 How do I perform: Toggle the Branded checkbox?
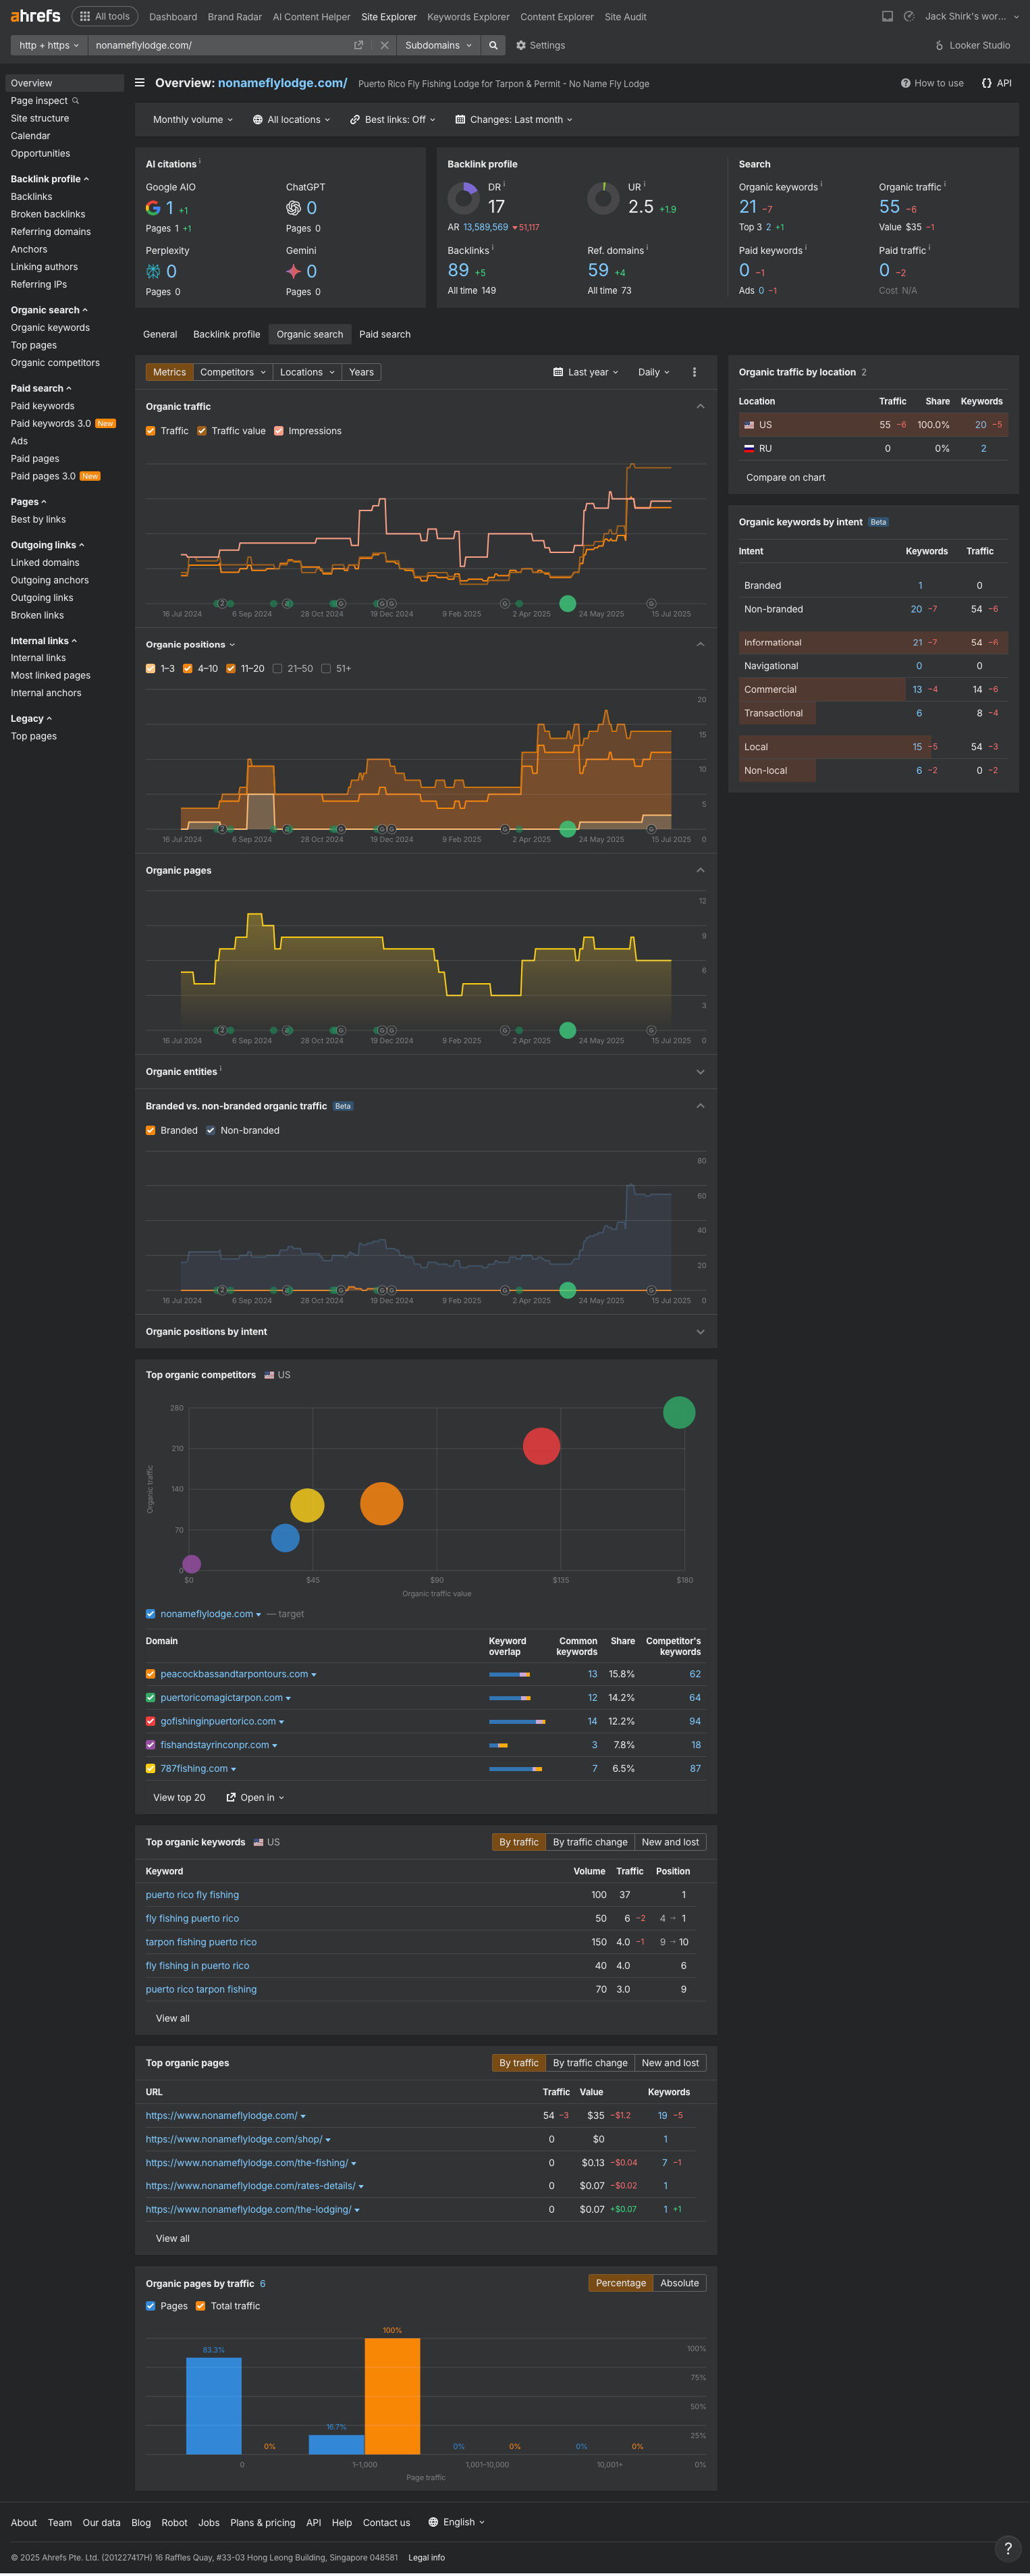pos(150,1131)
